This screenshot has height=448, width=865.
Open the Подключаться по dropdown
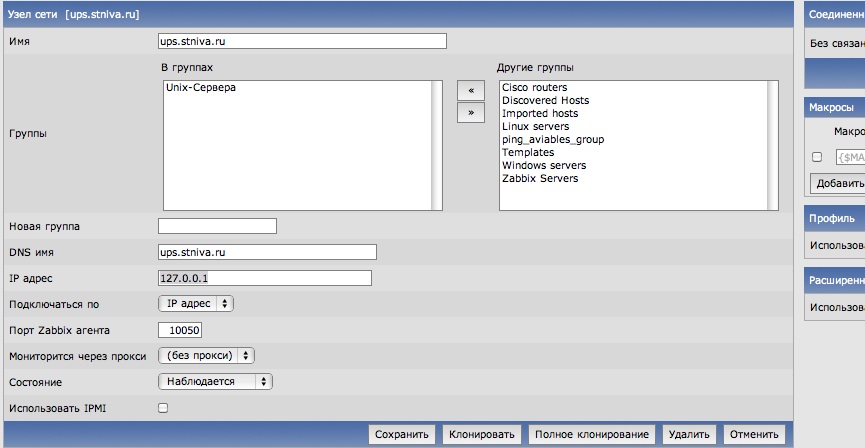(x=196, y=303)
